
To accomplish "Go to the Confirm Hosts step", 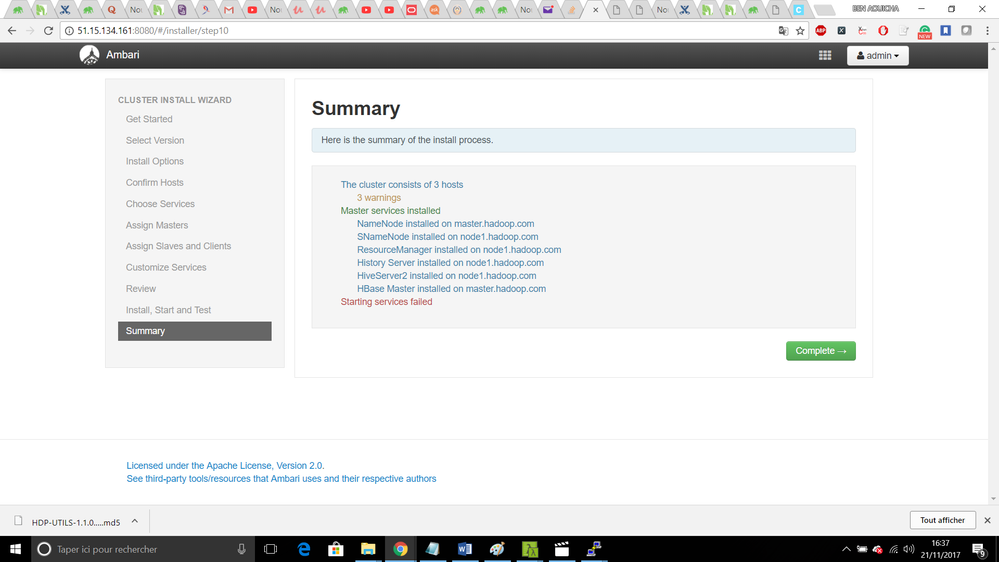I will (155, 182).
